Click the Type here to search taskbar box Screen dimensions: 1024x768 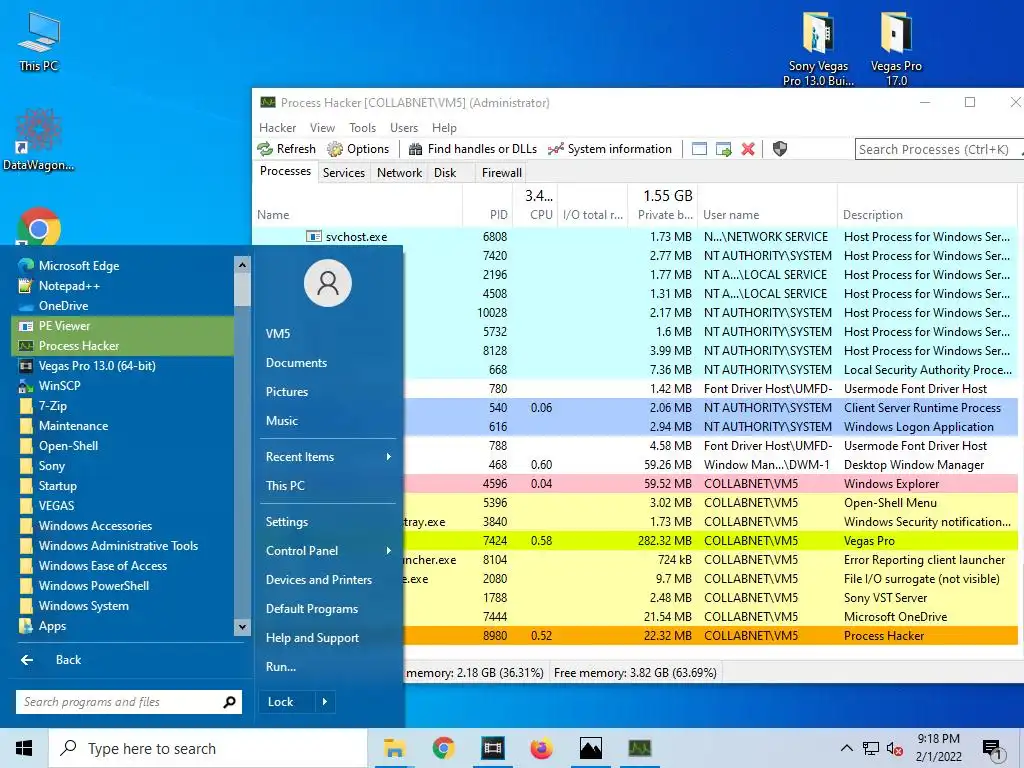click(208, 748)
